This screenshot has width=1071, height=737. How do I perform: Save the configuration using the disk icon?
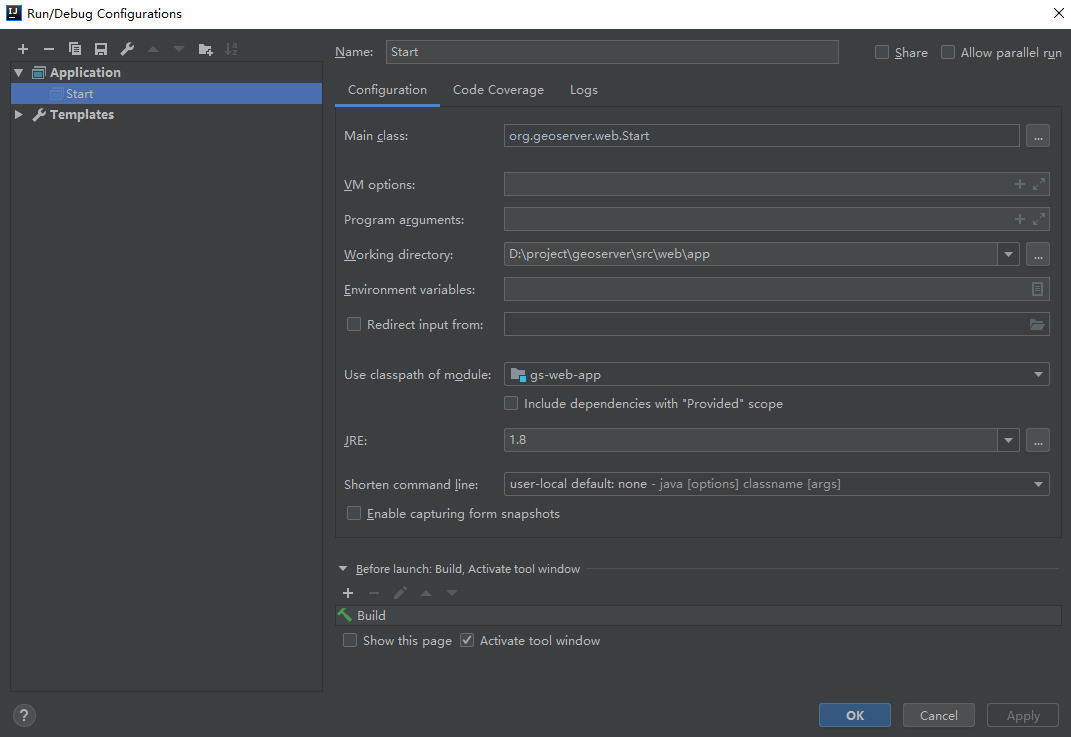click(x=101, y=49)
